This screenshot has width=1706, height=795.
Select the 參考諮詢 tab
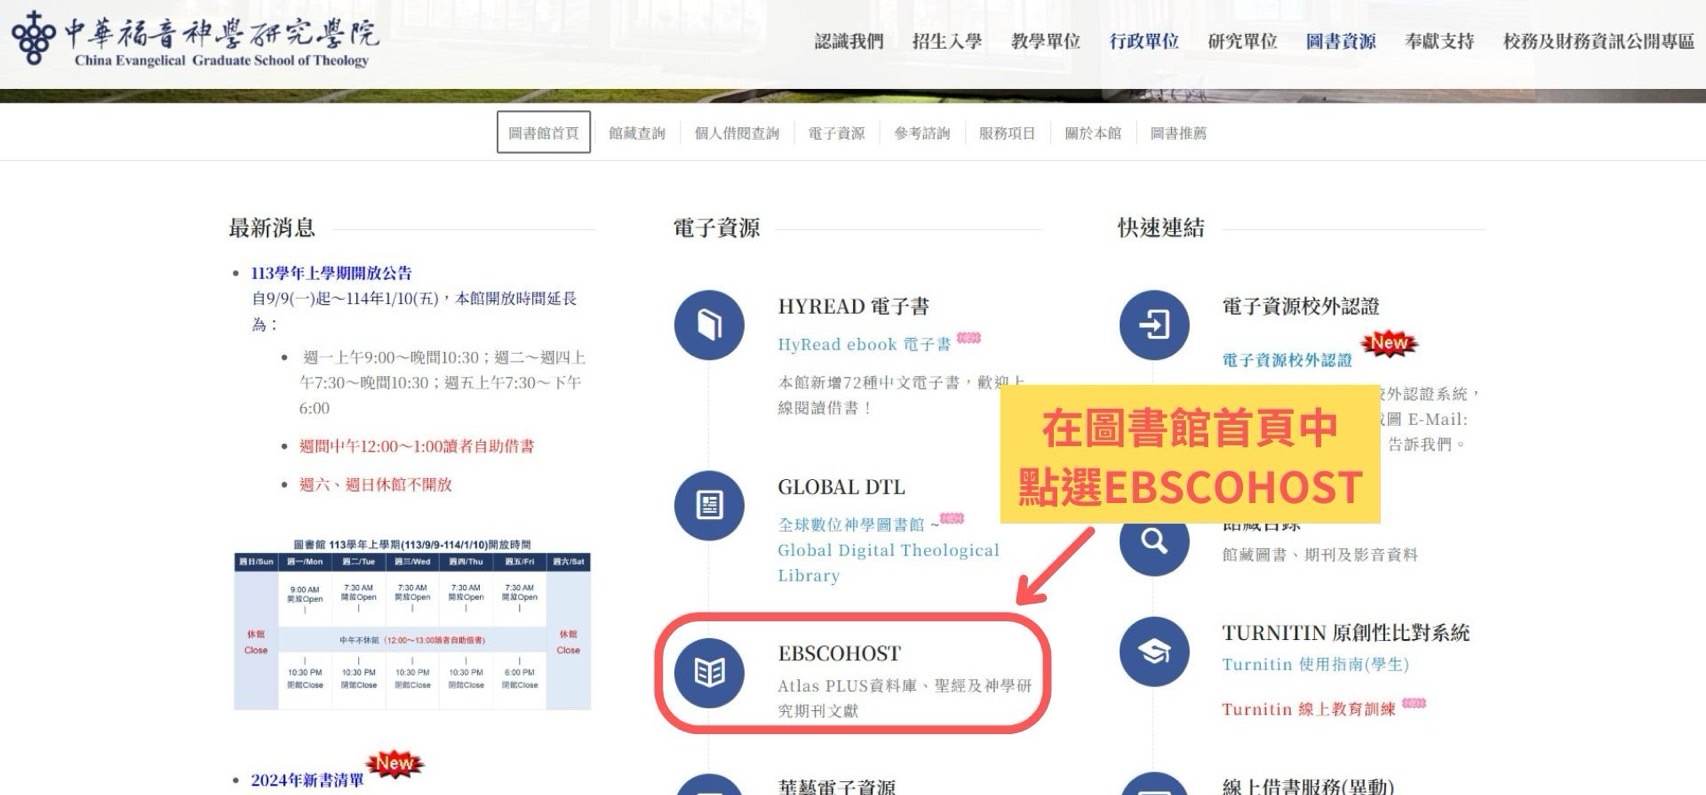(922, 133)
